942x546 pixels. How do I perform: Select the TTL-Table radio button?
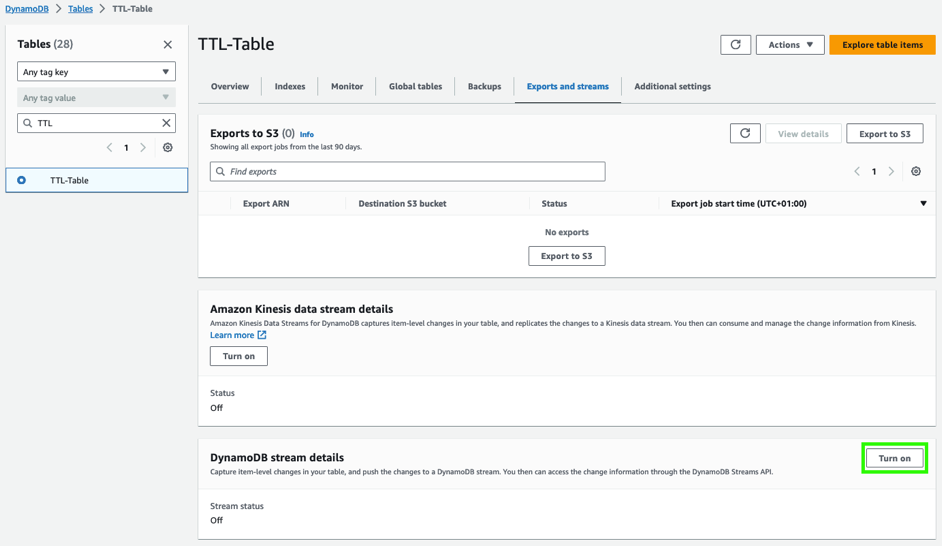pyautogui.click(x=22, y=180)
